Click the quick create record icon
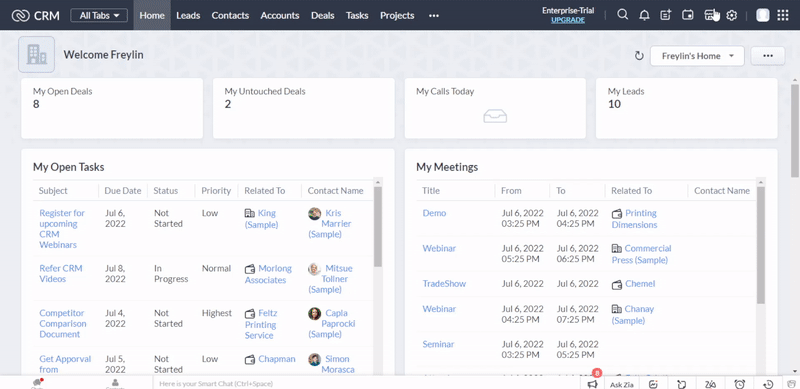800x389 pixels. (666, 15)
